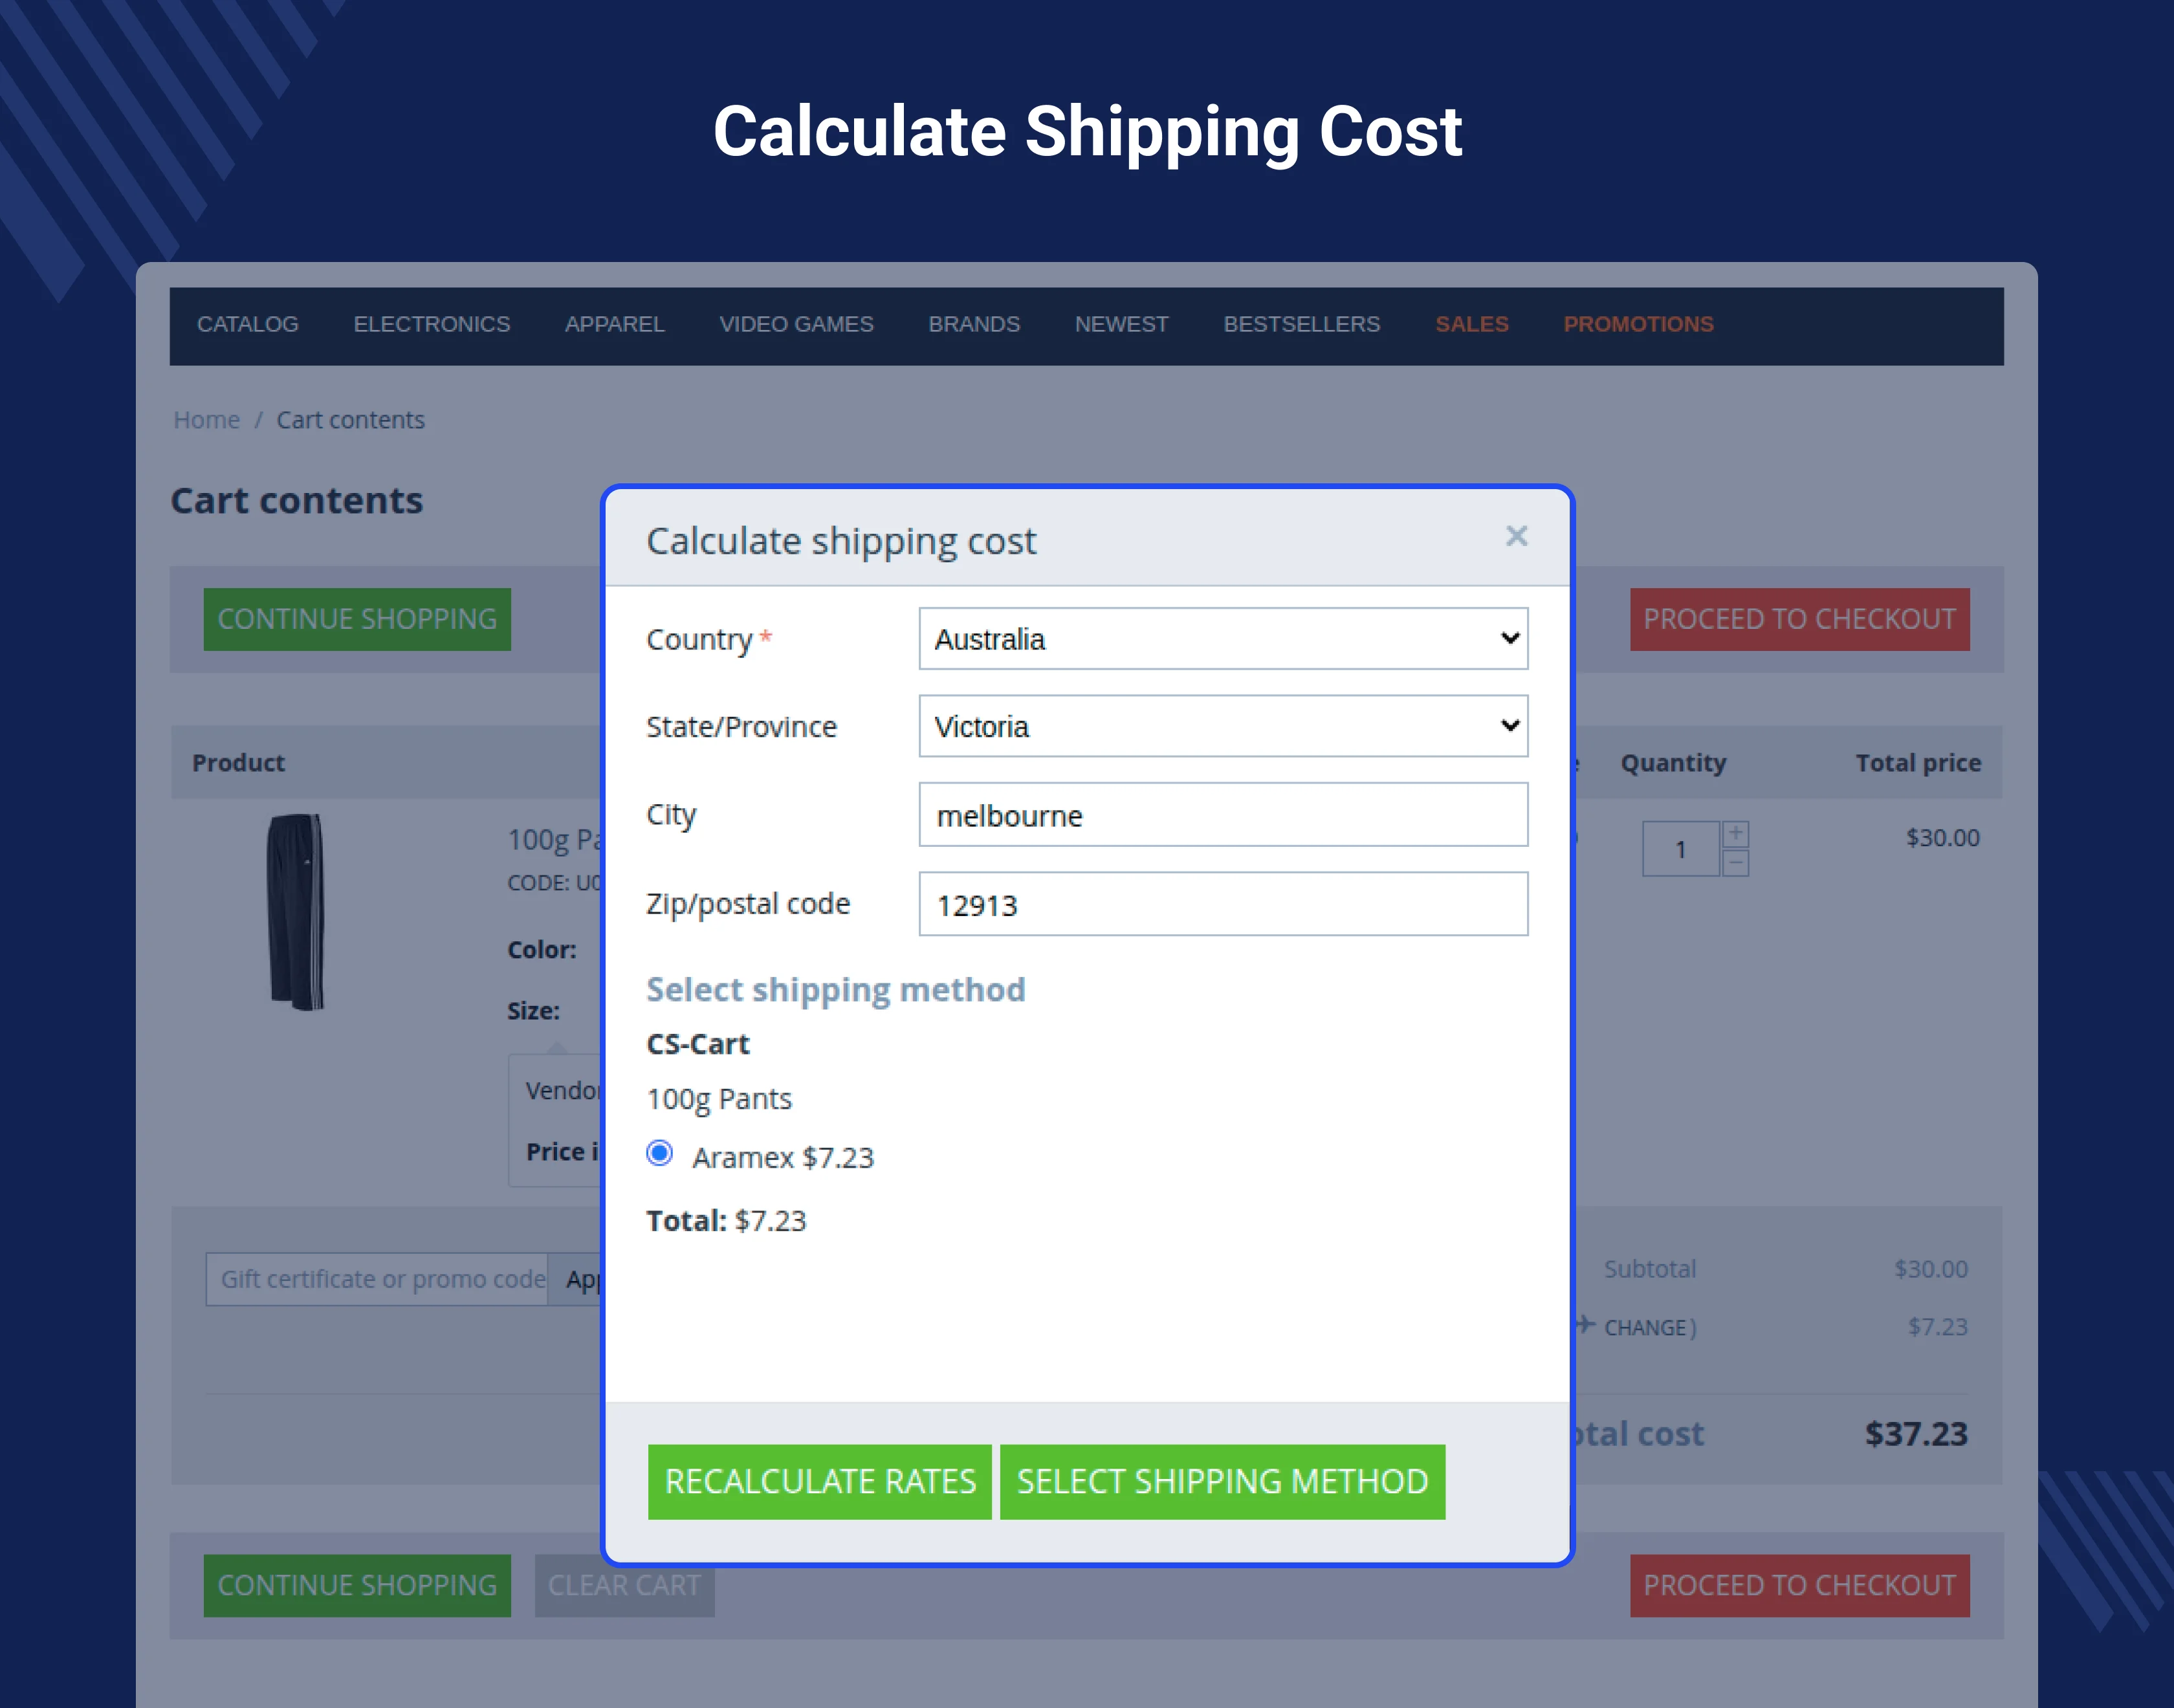
Task: Navigate to the Sales menu item
Action: click(x=1471, y=324)
